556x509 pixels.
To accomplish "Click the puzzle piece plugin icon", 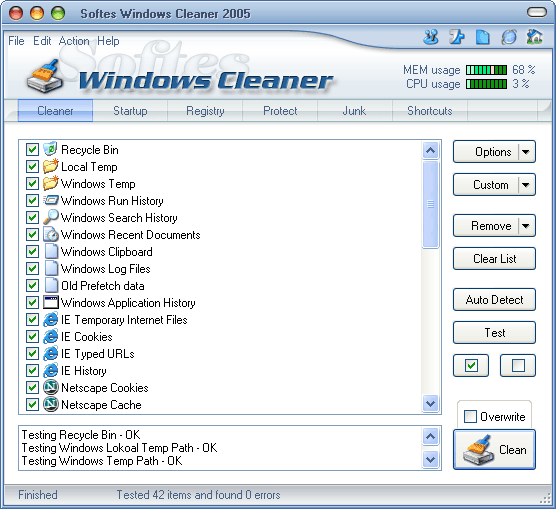I will [x=457, y=37].
